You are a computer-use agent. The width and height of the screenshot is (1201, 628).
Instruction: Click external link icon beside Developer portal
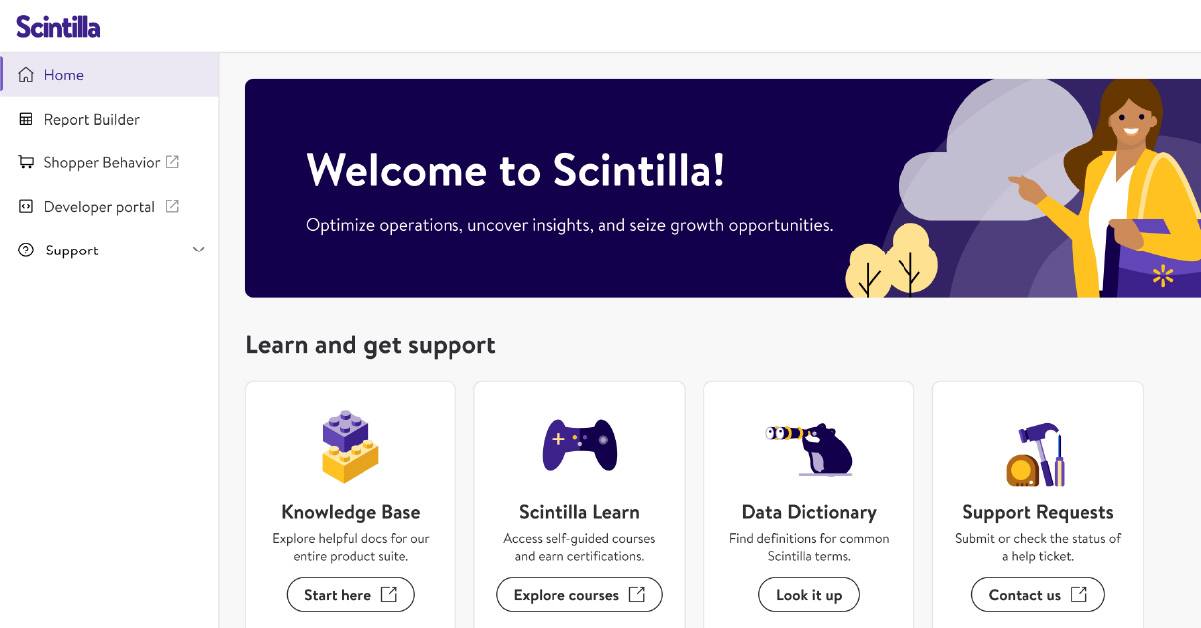coord(172,206)
